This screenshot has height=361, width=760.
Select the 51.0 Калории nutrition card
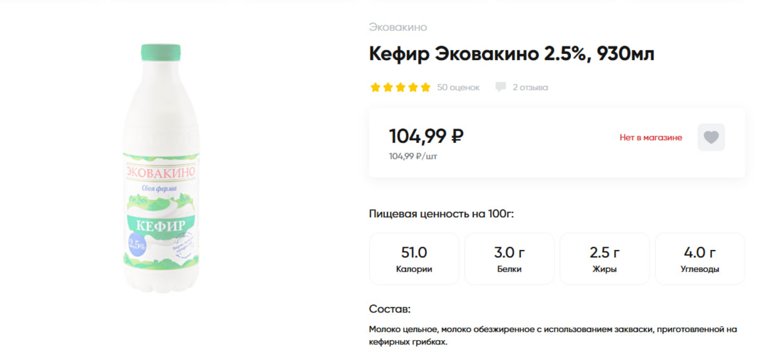click(x=414, y=259)
